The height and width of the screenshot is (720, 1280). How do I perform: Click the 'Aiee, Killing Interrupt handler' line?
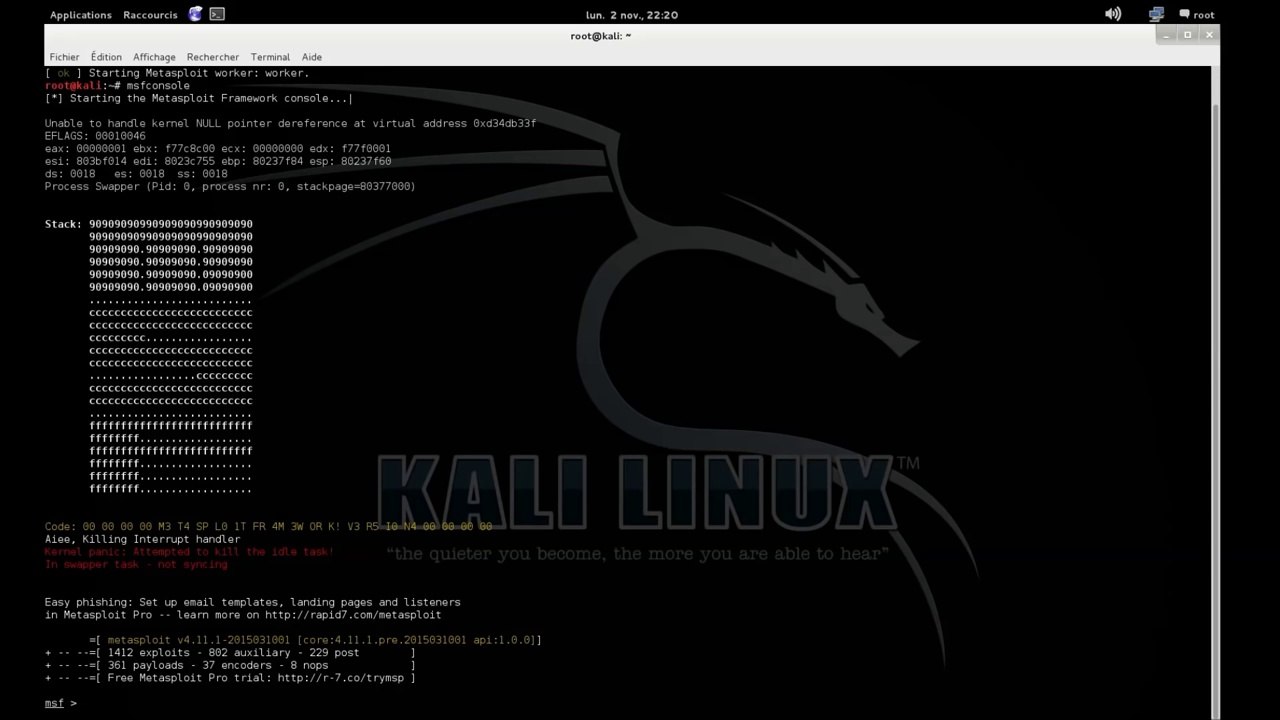point(142,540)
